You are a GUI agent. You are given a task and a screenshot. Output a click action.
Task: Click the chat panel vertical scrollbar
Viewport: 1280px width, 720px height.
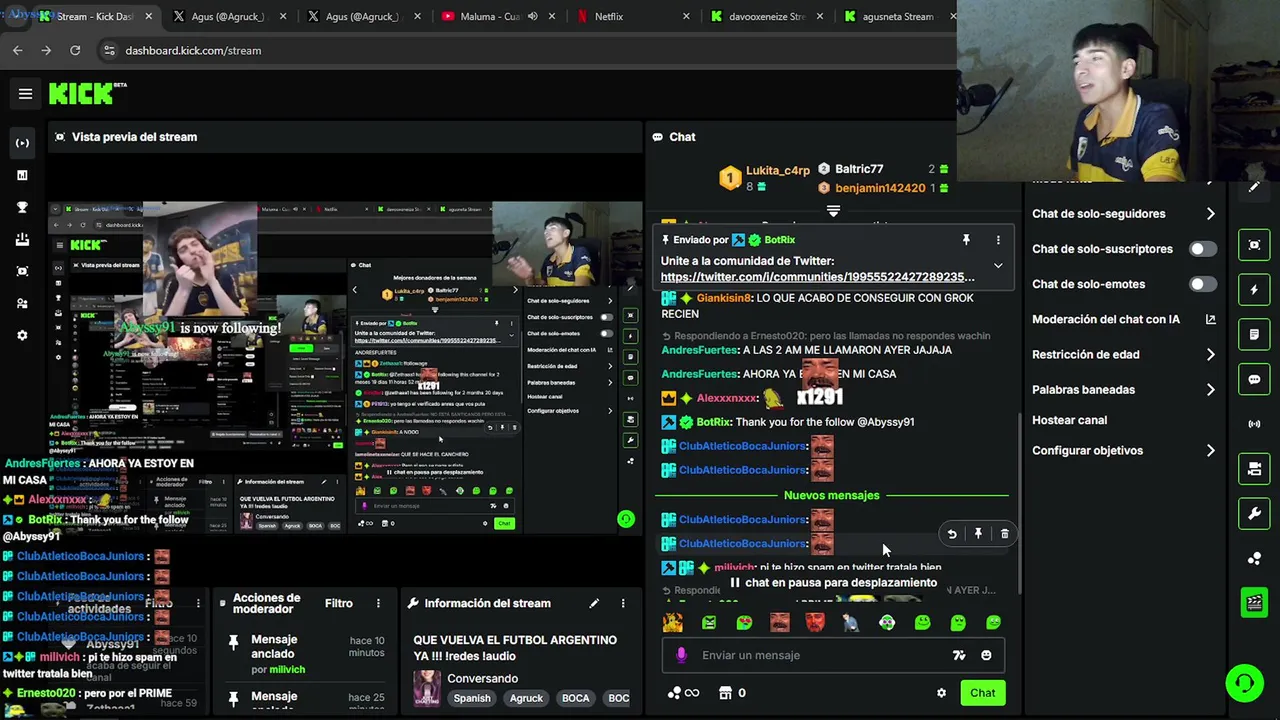coord(1018,505)
